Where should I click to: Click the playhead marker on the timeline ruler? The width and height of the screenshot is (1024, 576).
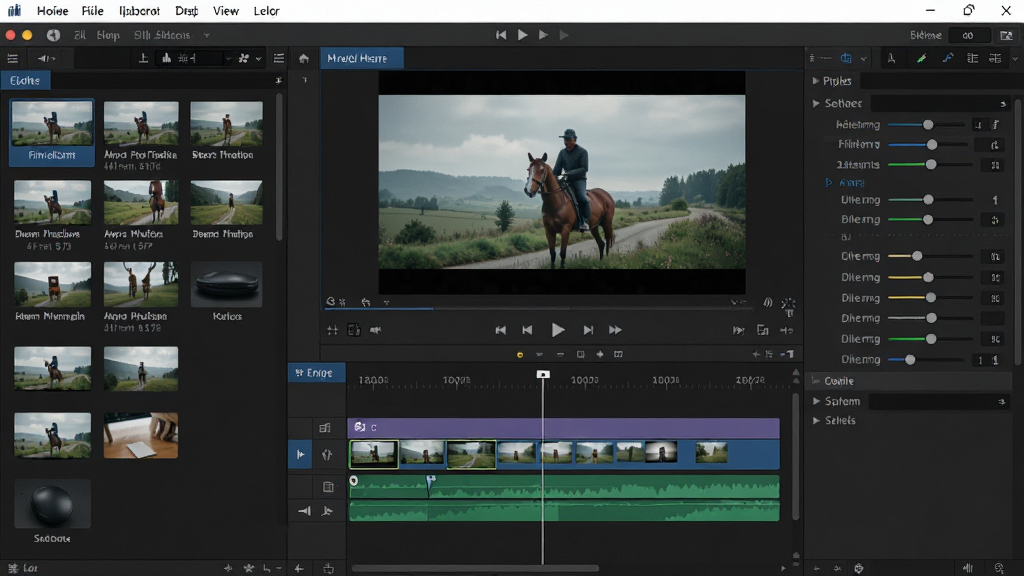point(543,374)
